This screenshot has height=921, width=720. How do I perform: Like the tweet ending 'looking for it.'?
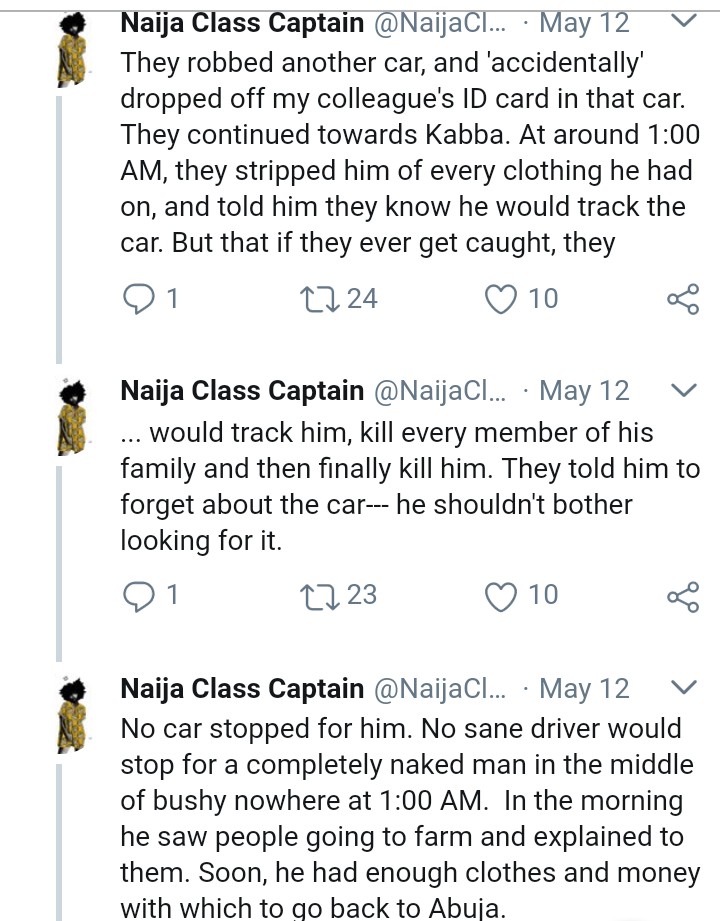pyautogui.click(x=500, y=596)
